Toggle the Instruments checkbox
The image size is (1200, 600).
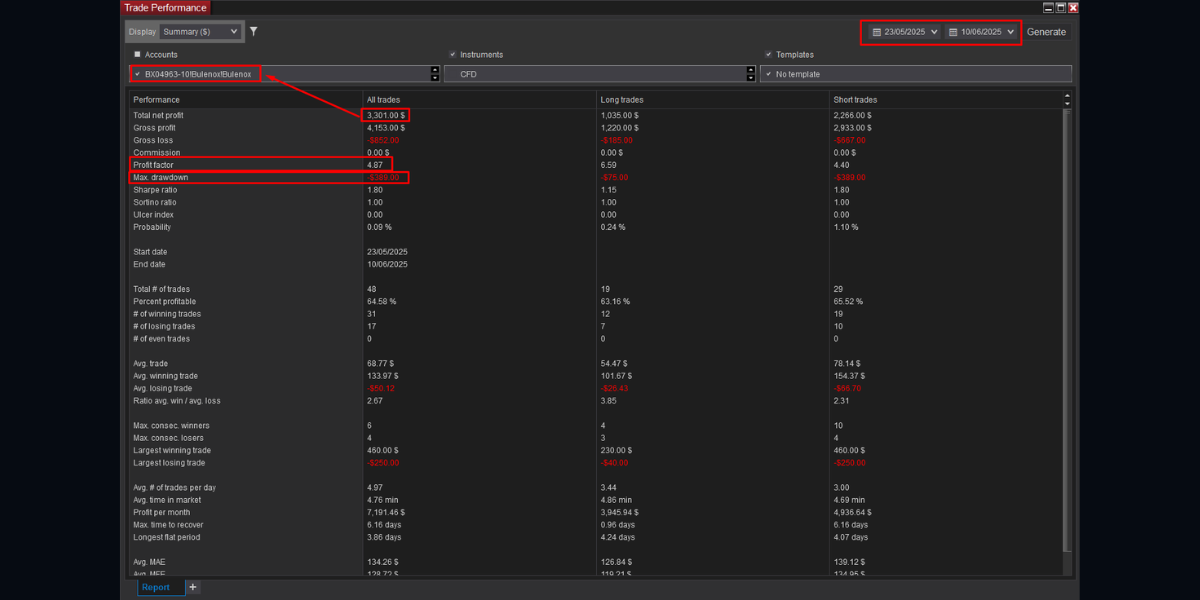(453, 54)
